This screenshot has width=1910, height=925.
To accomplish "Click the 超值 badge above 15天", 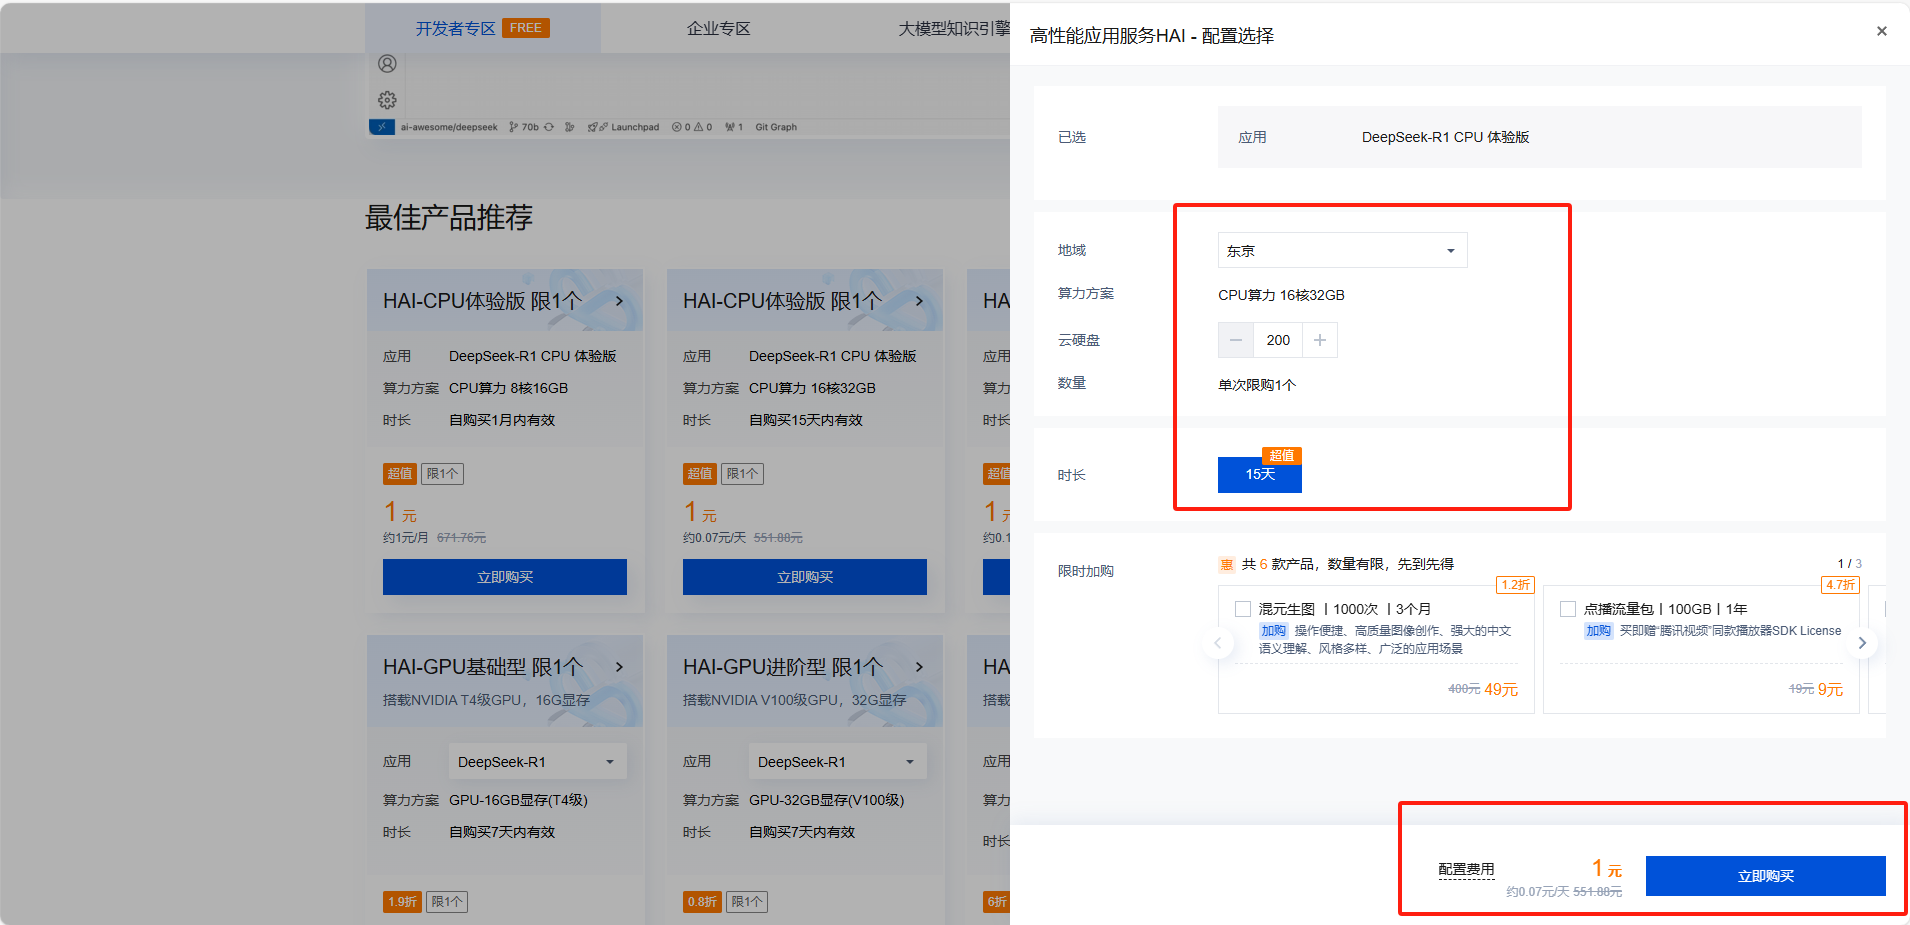I will pos(1281,455).
